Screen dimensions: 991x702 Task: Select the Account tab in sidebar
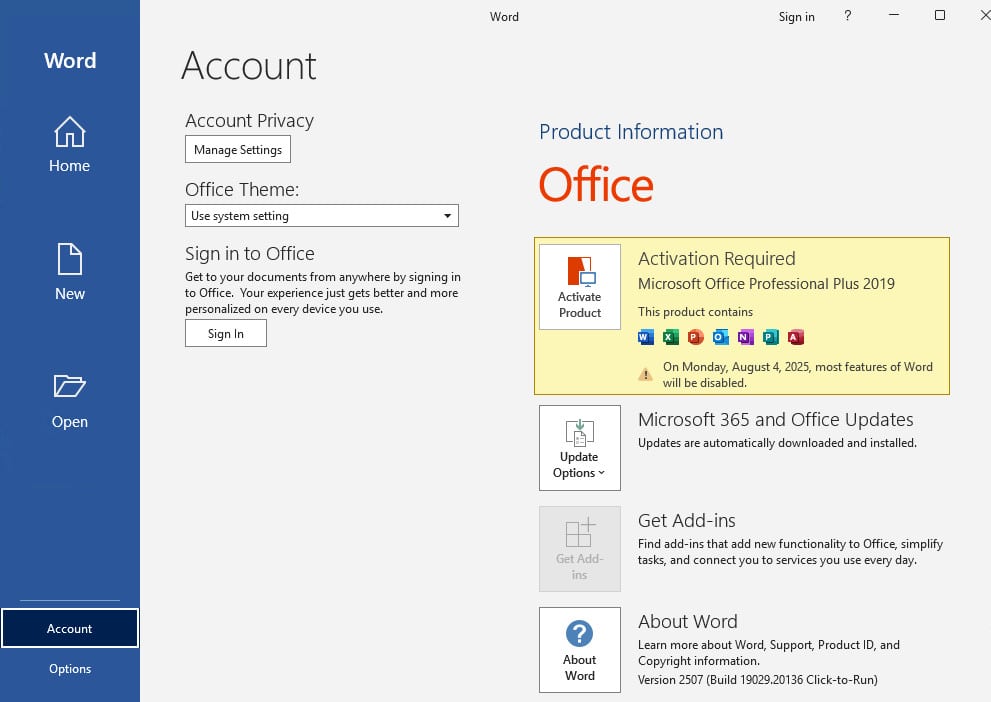[70, 628]
